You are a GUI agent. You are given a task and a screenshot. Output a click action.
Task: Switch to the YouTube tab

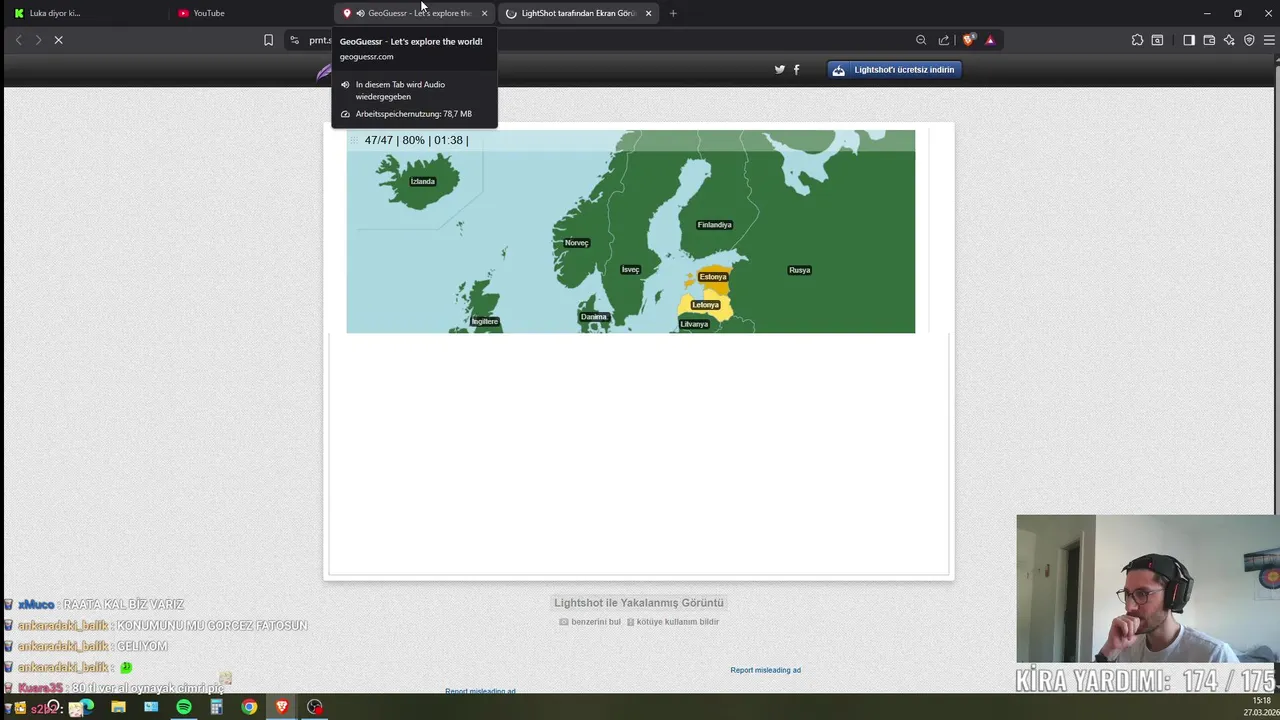point(250,13)
